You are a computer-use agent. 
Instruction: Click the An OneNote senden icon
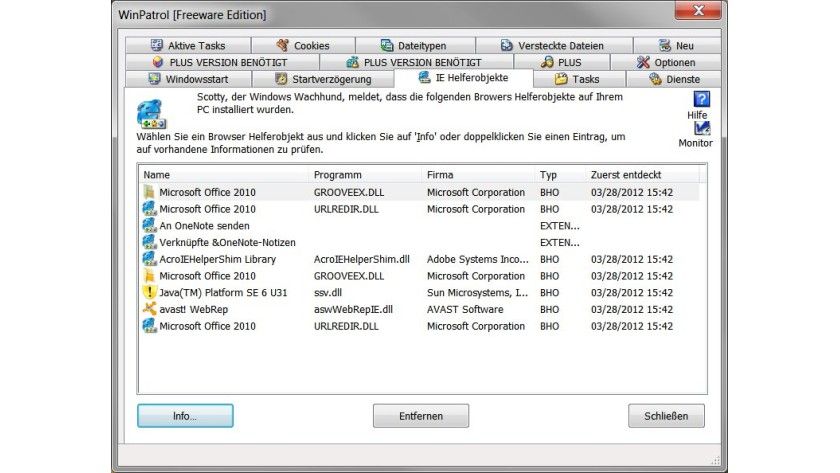tap(149, 225)
